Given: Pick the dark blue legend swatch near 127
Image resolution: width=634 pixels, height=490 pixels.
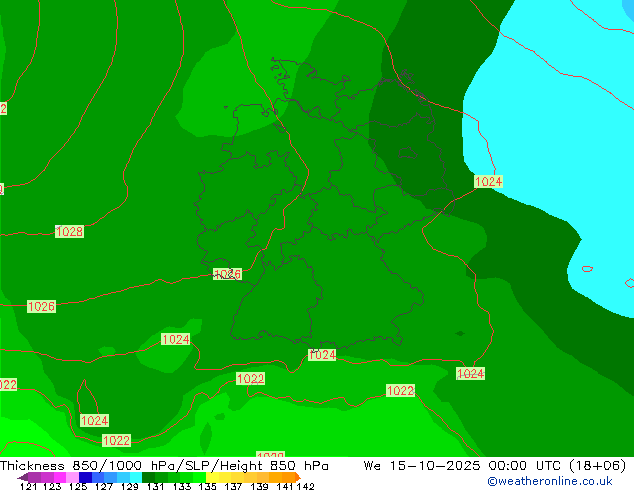Looking at the screenshot, I should point(88,477).
